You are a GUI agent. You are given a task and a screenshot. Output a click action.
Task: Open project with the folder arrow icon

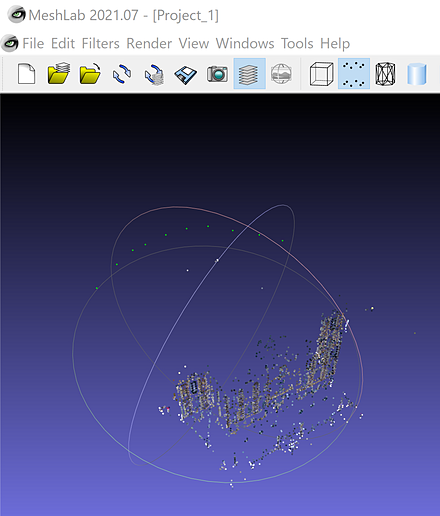pos(90,74)
